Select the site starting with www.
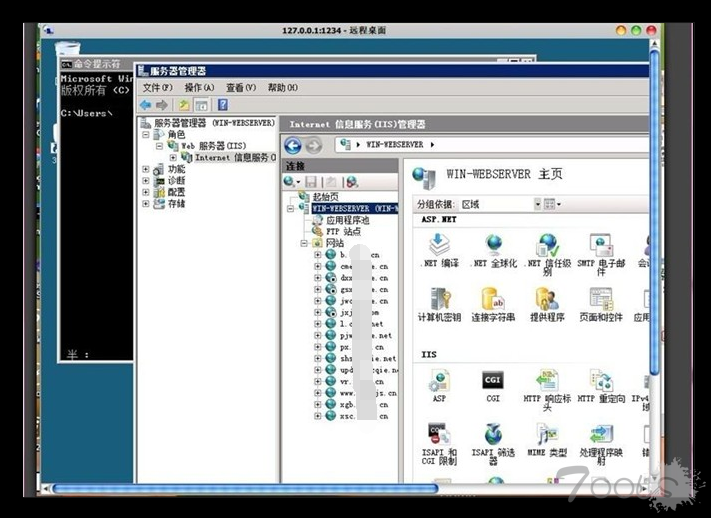Image resolution: width=711 pixels, height=518 pixels. (x=368, y=393)
